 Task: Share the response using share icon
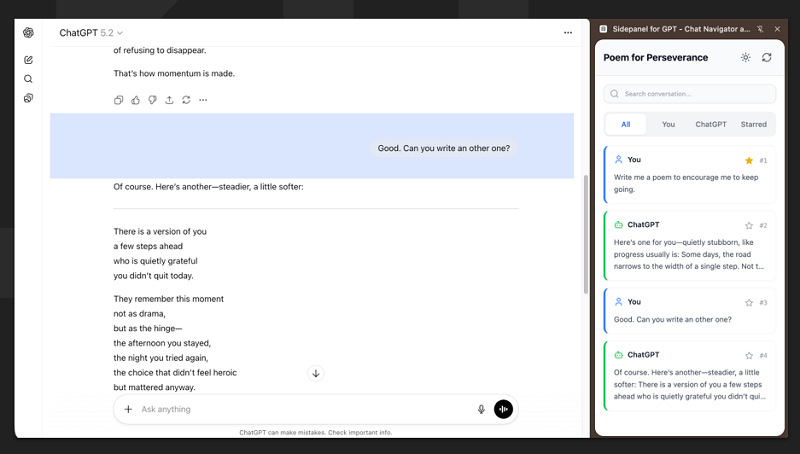tap(169, 100)
